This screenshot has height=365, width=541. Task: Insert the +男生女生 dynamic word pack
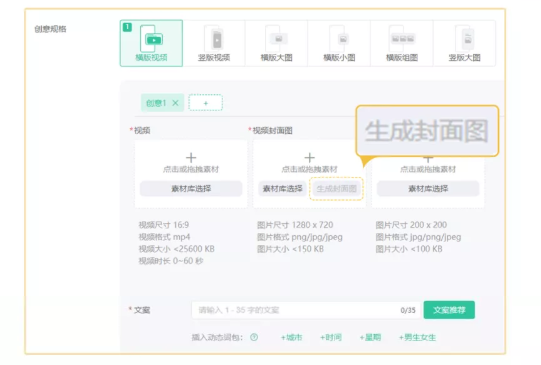tap(417, 337)
